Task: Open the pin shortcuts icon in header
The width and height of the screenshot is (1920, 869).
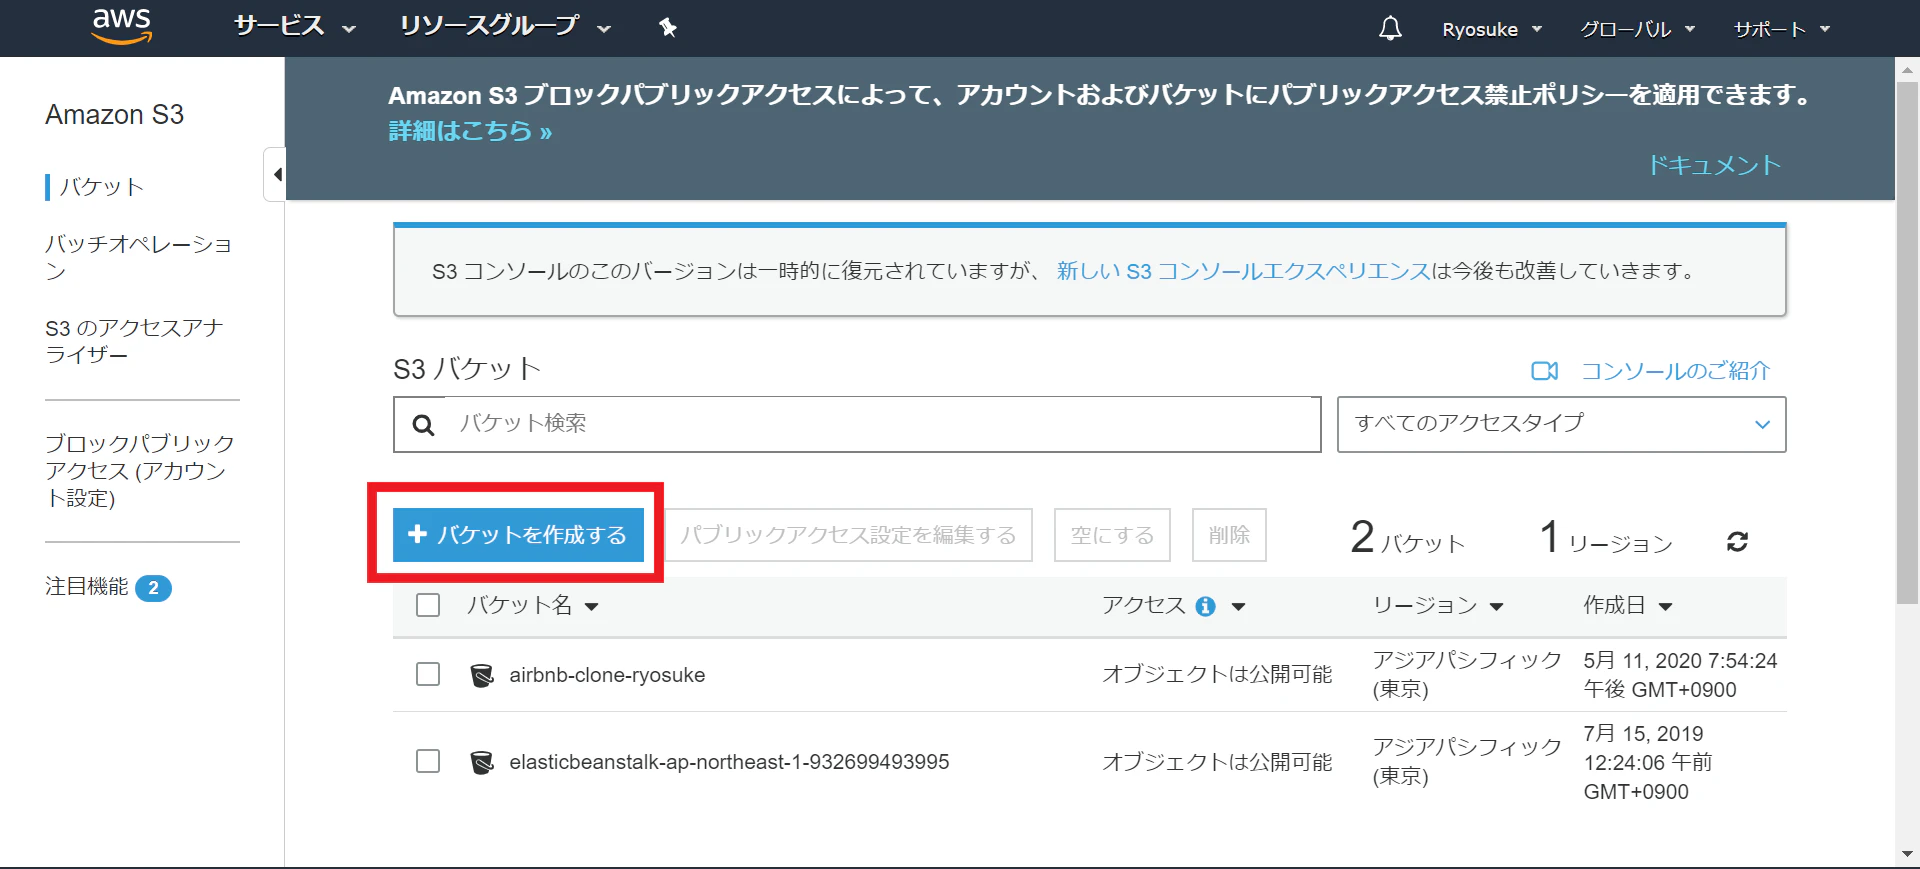Action: (668, 28)
